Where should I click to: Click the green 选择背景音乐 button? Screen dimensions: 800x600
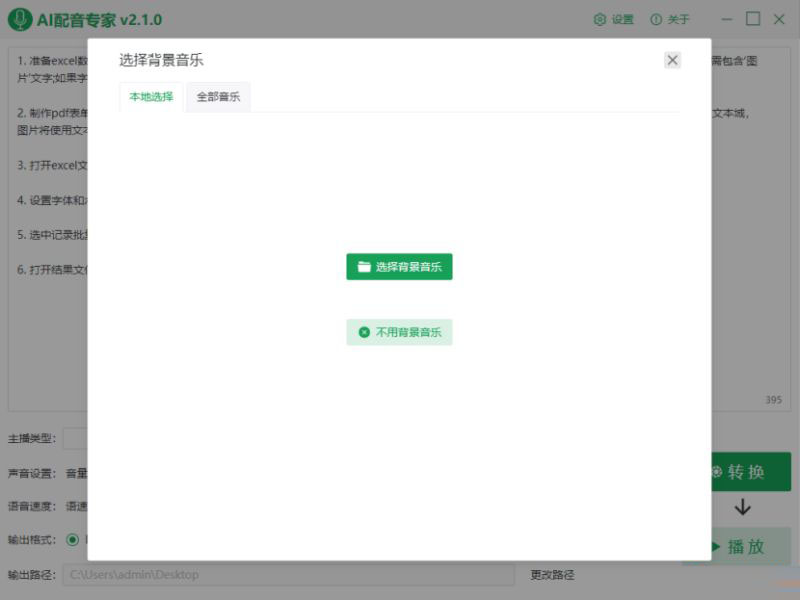click(399, 266)
